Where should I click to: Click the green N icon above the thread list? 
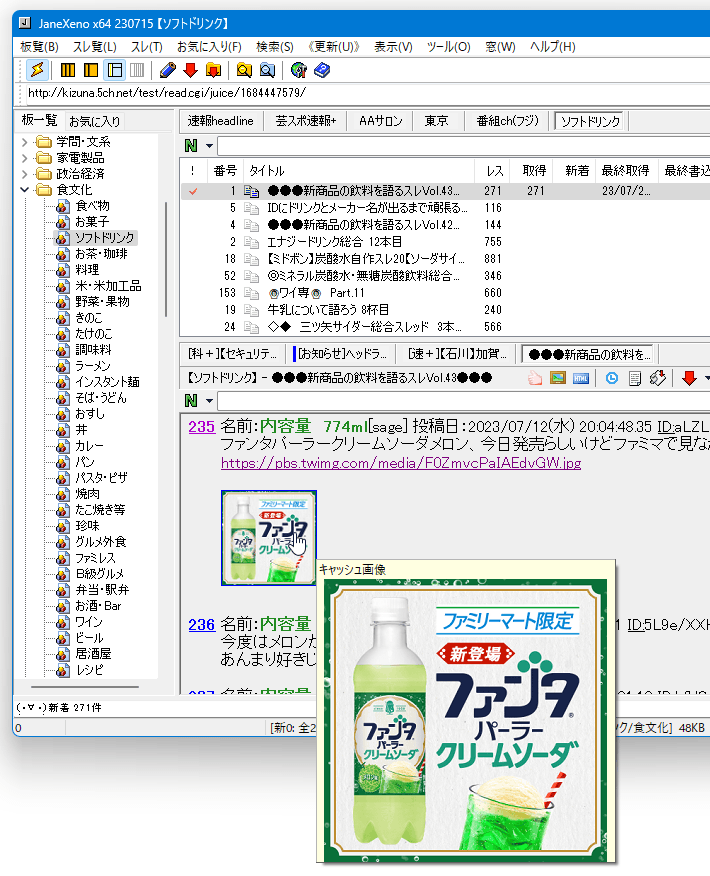click(x=191, y=146)
